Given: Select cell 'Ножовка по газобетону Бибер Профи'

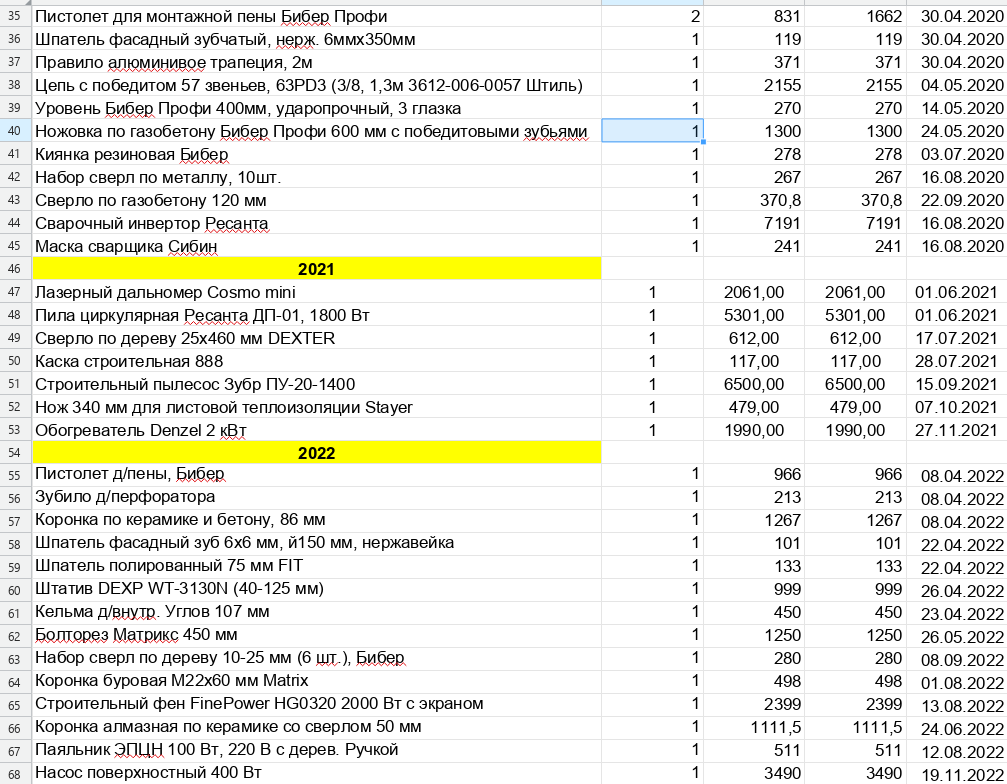Looking at the screenshot, I should click(317, 131).
